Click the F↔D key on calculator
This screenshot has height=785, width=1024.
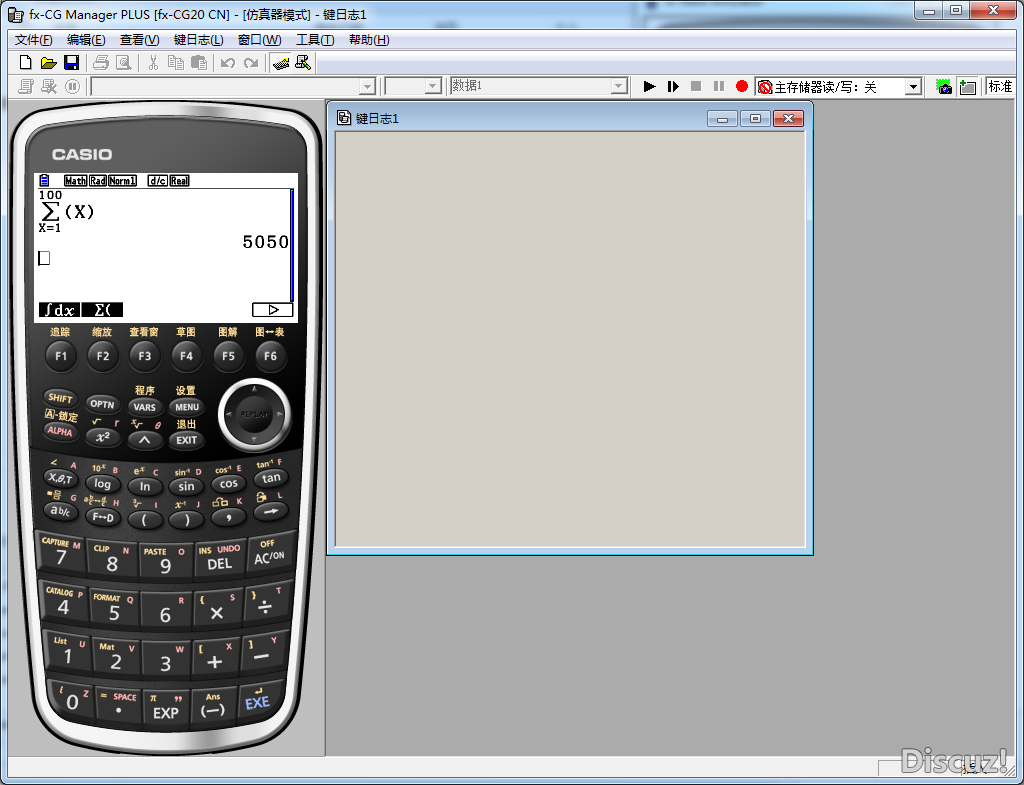point(103,517)
